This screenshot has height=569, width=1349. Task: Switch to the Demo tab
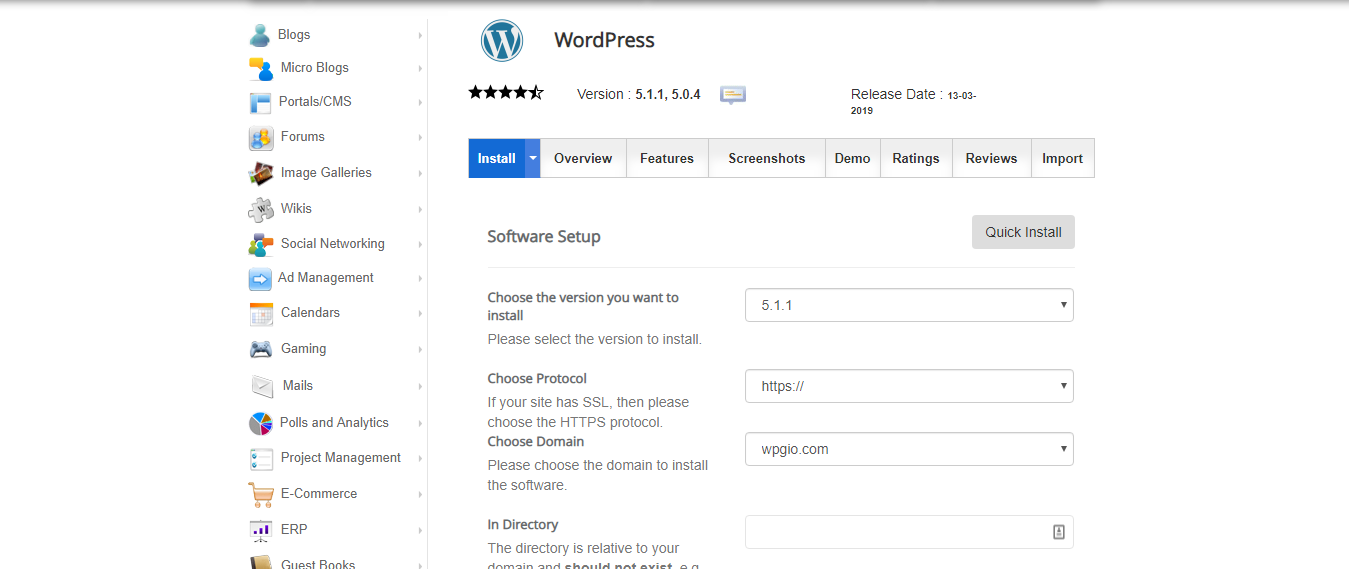point(853,158)
